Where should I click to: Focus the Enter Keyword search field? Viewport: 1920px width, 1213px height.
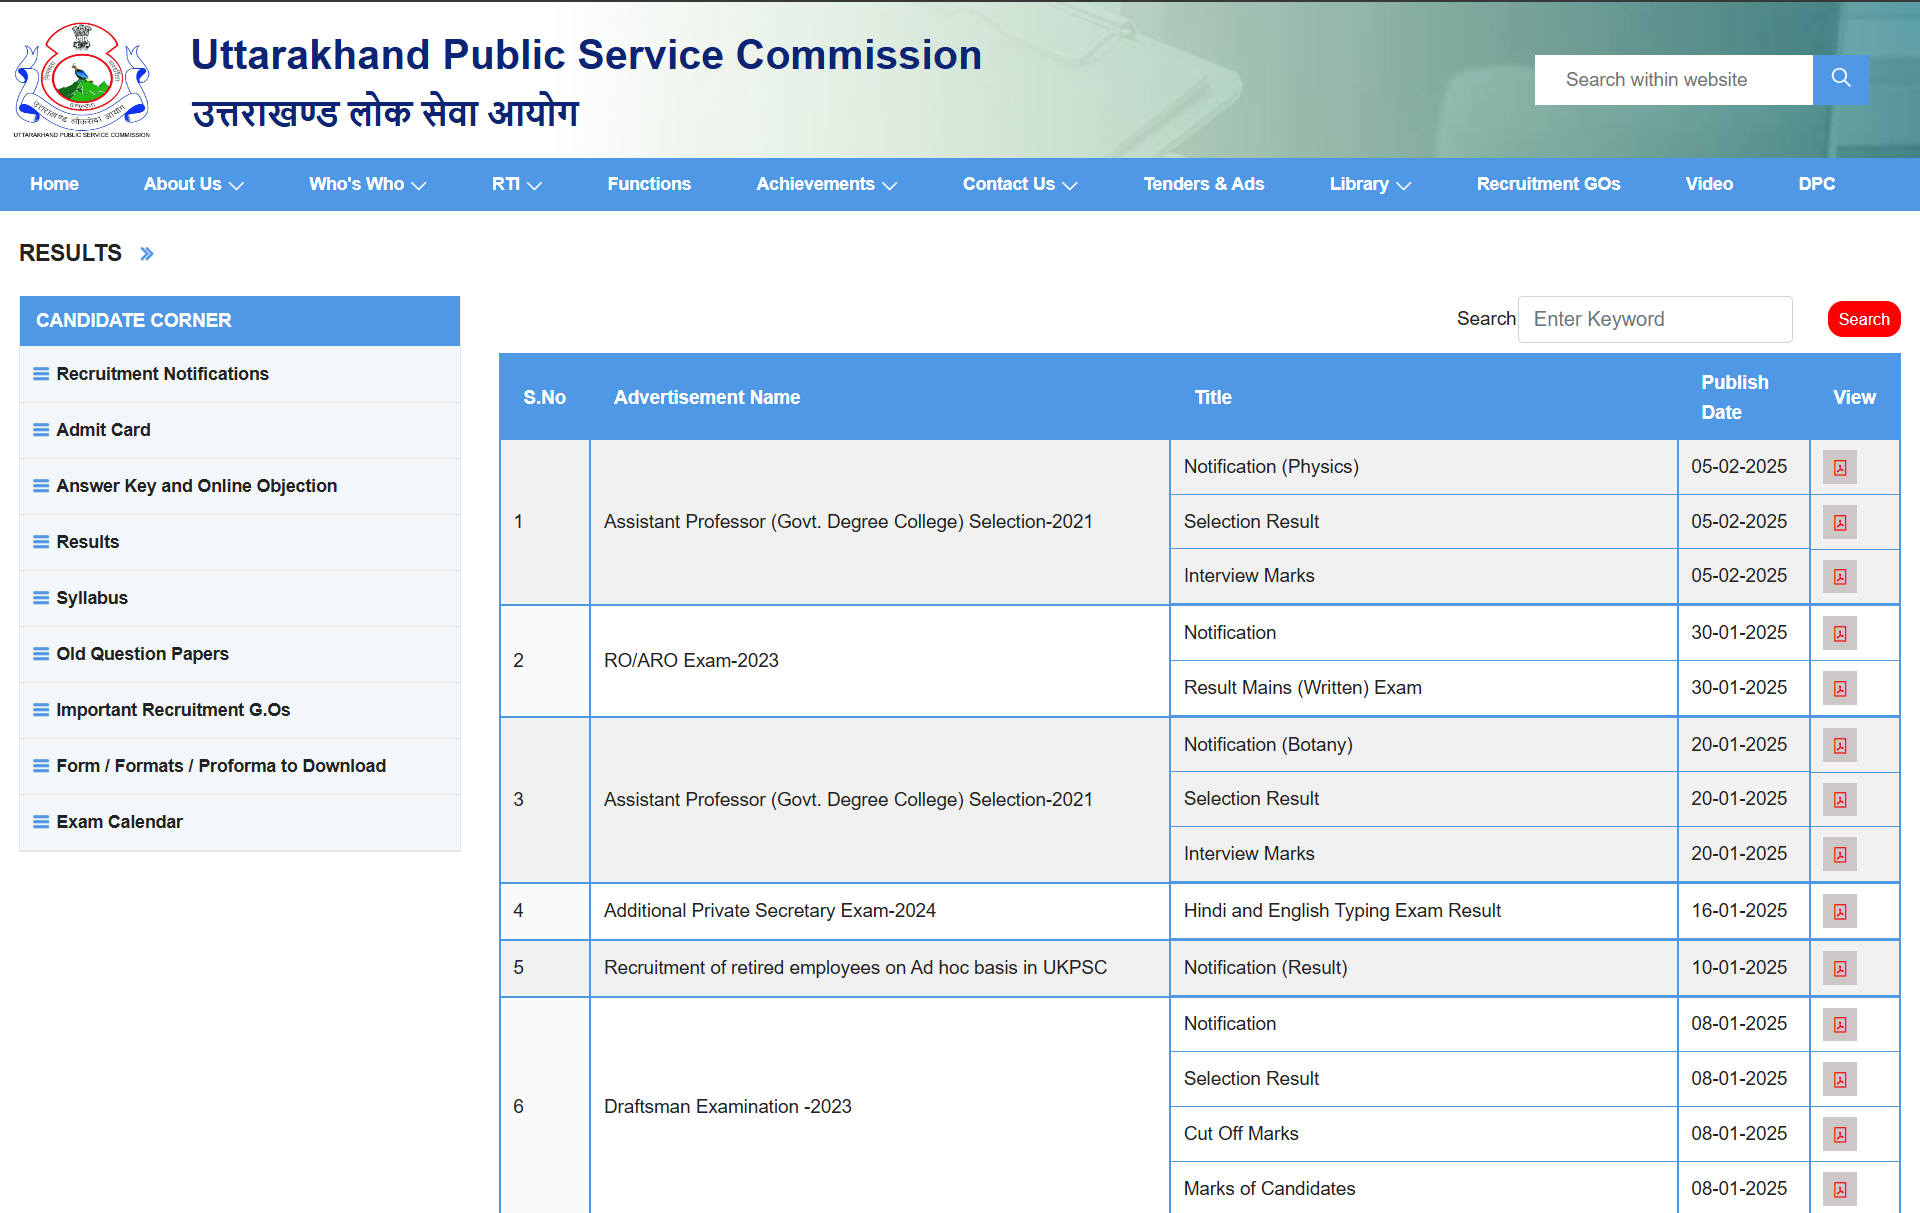[x=1654, y=319]
